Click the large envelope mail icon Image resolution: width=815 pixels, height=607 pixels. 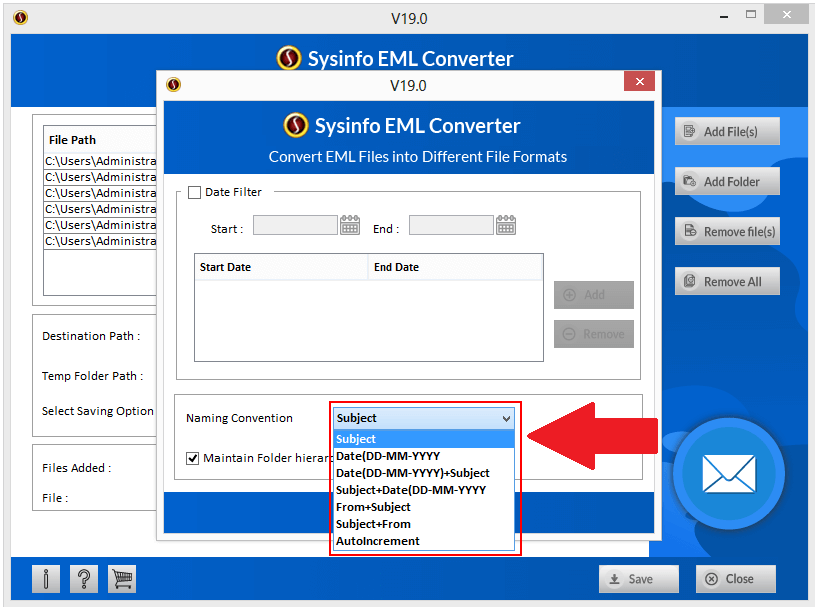(729, 473)
